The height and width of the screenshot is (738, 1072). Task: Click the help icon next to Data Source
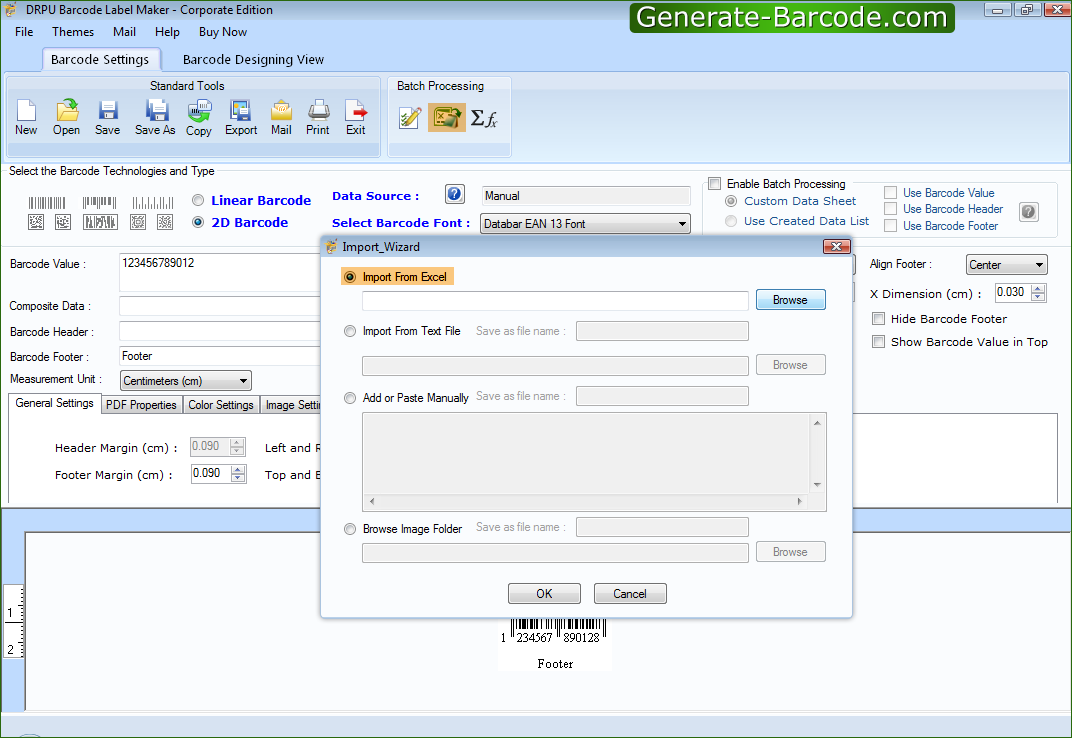point(454,193)
